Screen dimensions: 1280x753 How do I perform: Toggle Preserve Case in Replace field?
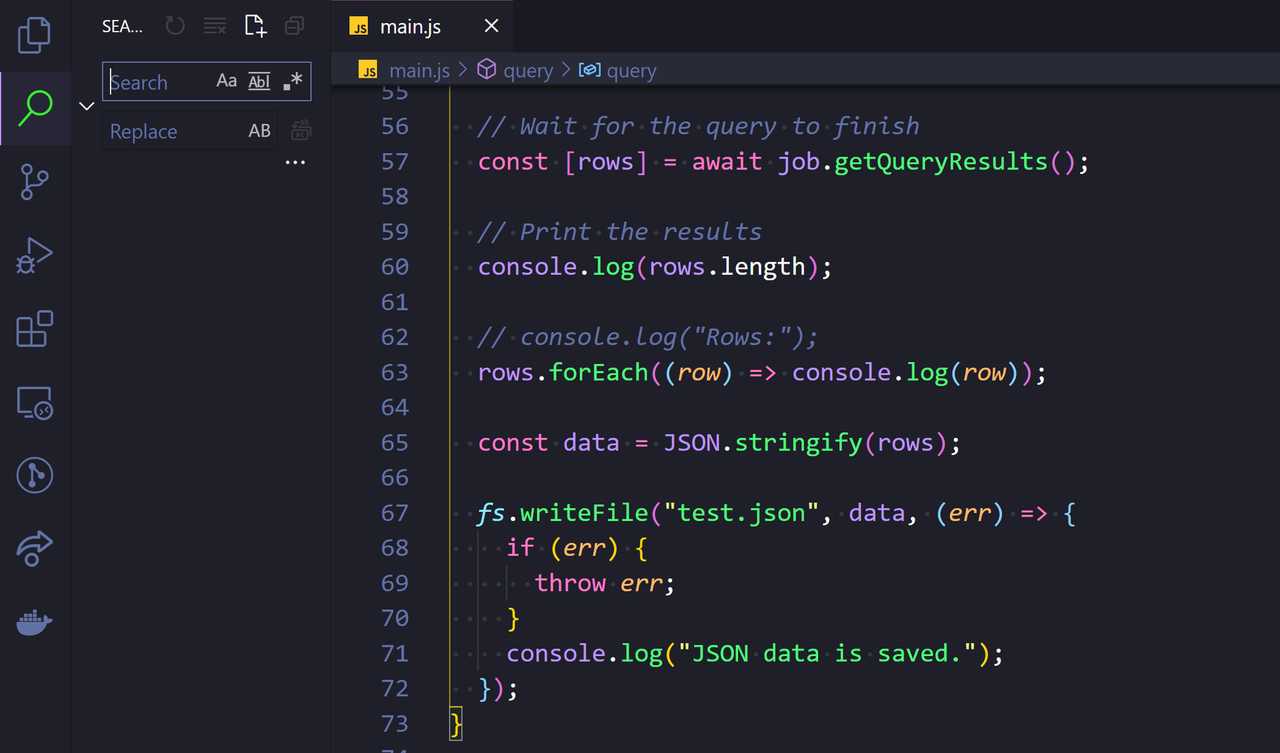(x=259, y=131)
